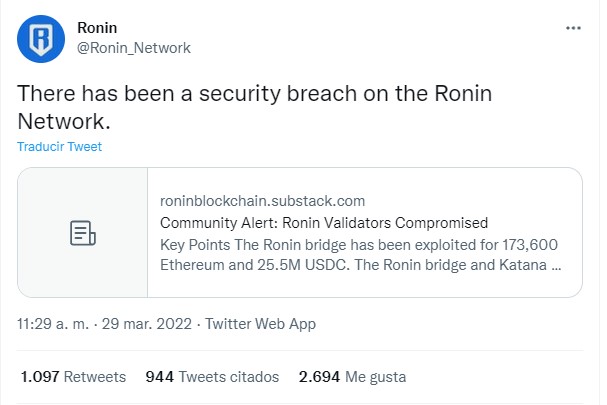607x405 pixels.
Task: Click the article document icon in link card
Action: 82,233
